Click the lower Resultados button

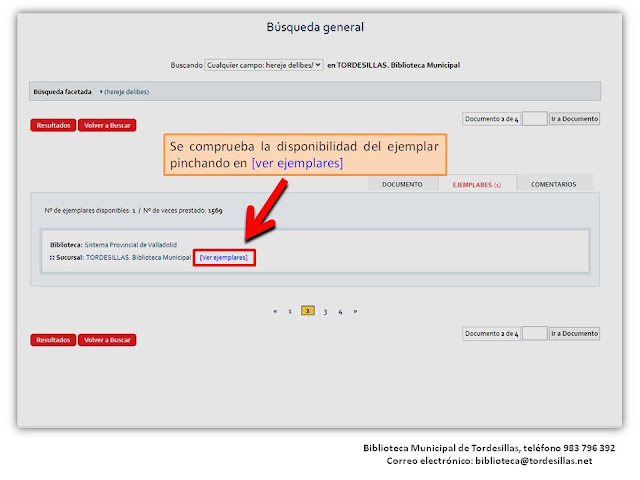tap(53, 340)
